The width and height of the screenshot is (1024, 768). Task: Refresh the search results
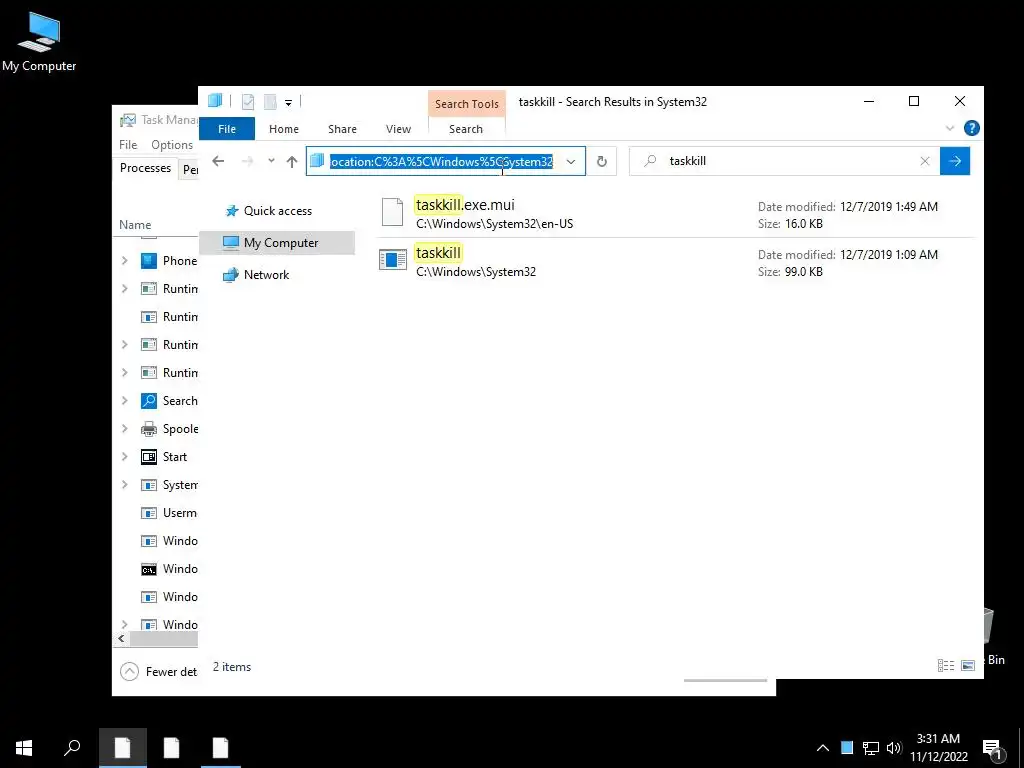[x=601, y=161]
